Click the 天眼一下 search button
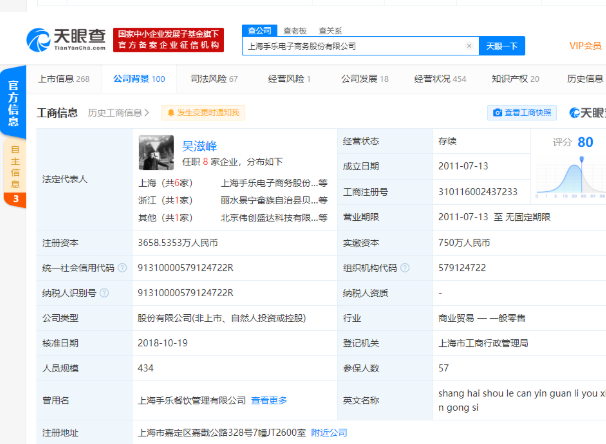This screenshot has width=606, height=444. 502,46
